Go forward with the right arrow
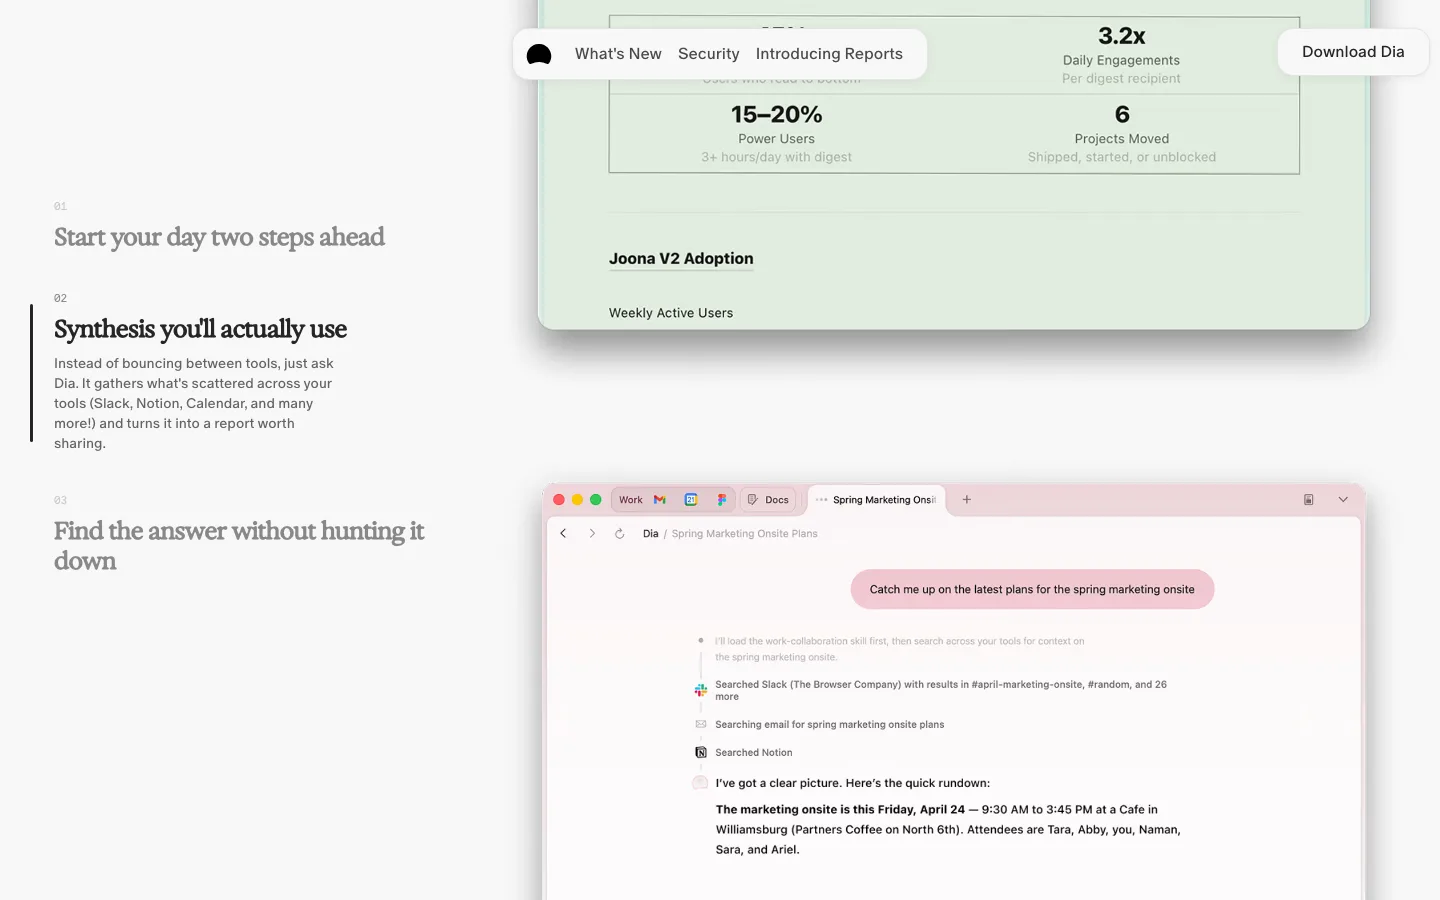The height and width of the screenshot is (900, 1440). click(x=592, y=534)
